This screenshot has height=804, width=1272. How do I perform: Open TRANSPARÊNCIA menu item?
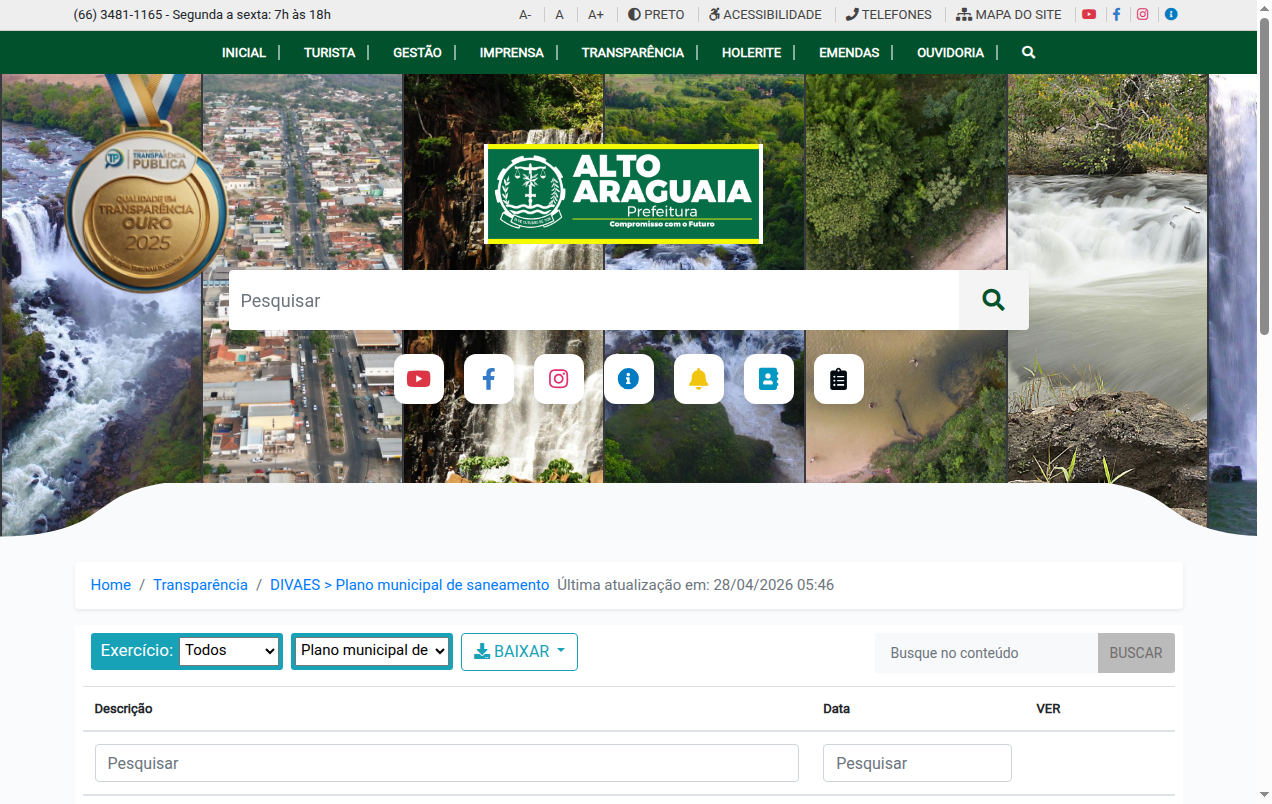coord(633,52)
